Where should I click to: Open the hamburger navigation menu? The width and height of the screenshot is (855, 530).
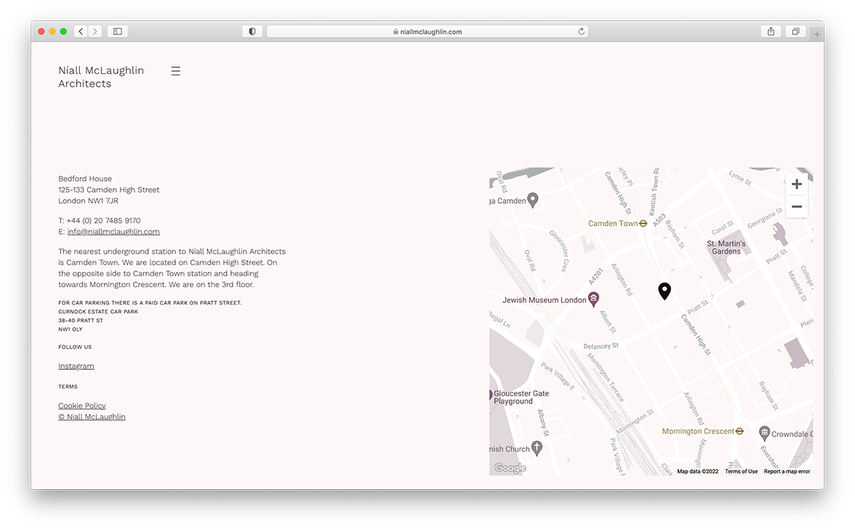(x=176, y=71)
